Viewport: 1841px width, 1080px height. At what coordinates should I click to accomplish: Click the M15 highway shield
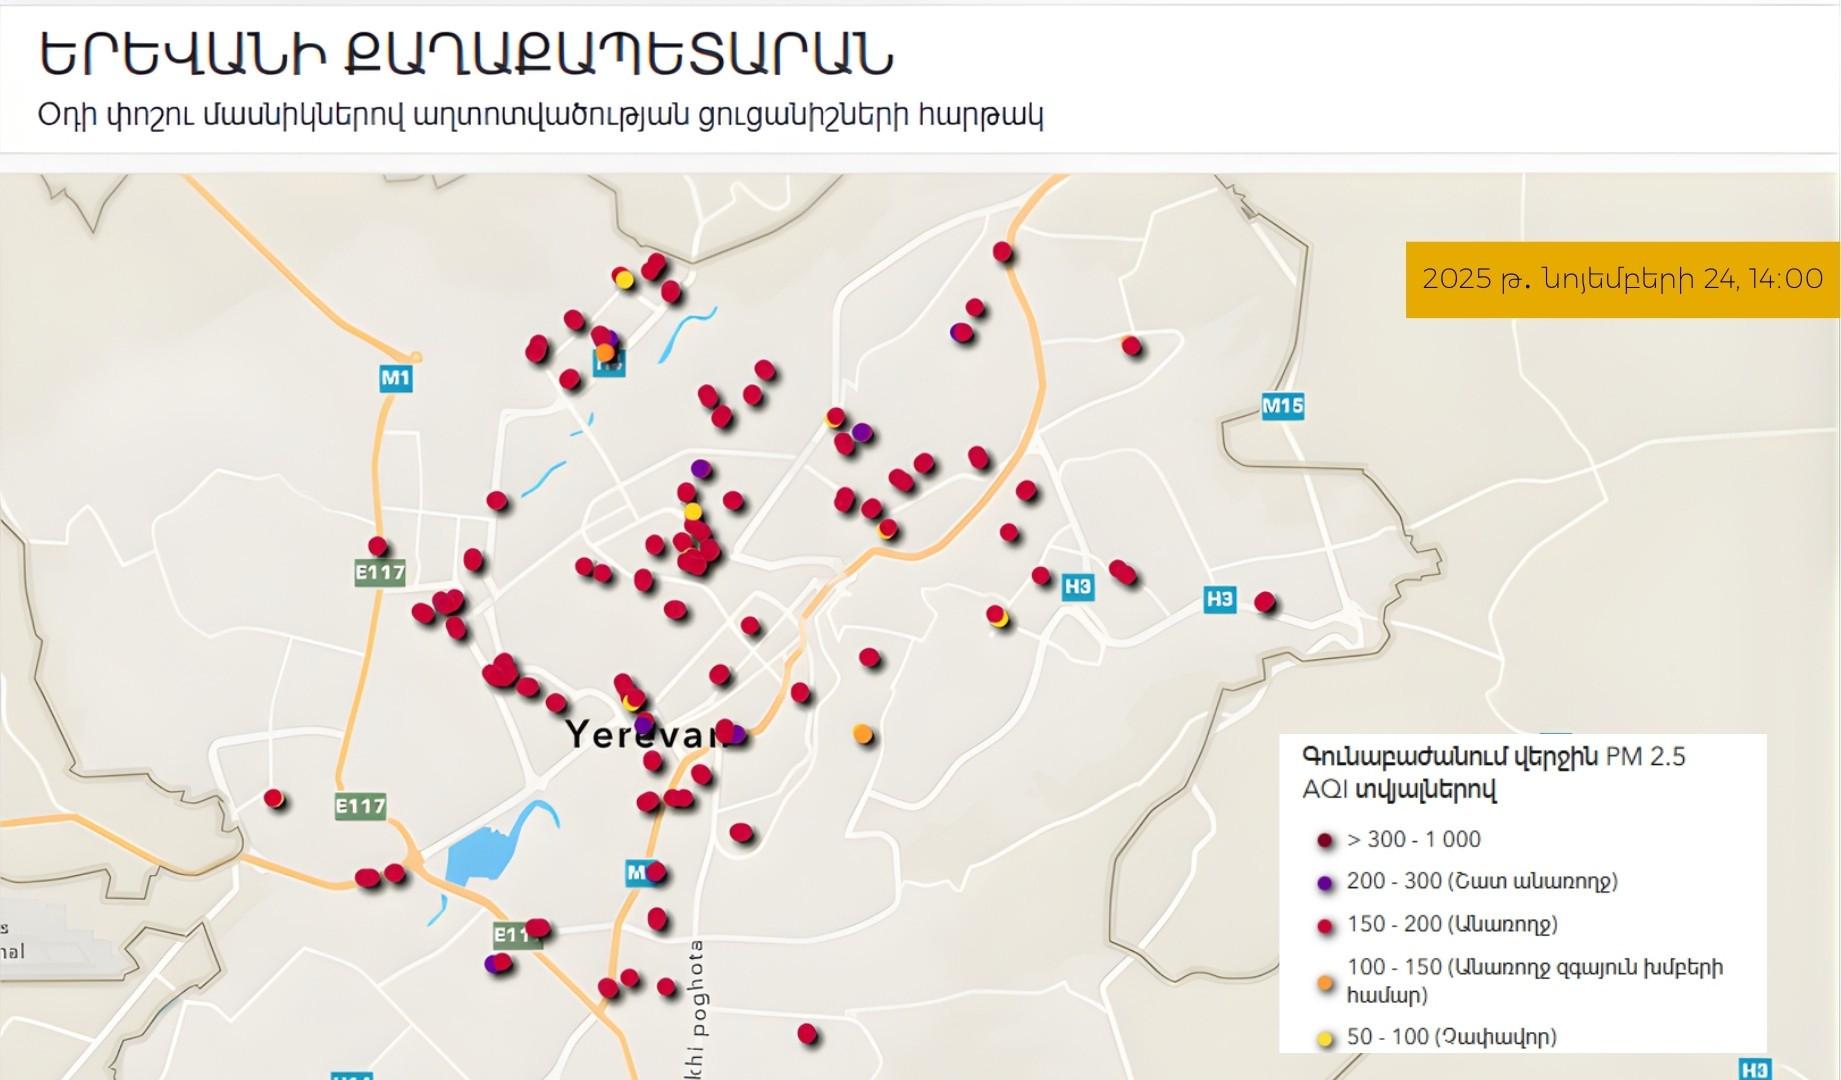tap(1282, 406)
